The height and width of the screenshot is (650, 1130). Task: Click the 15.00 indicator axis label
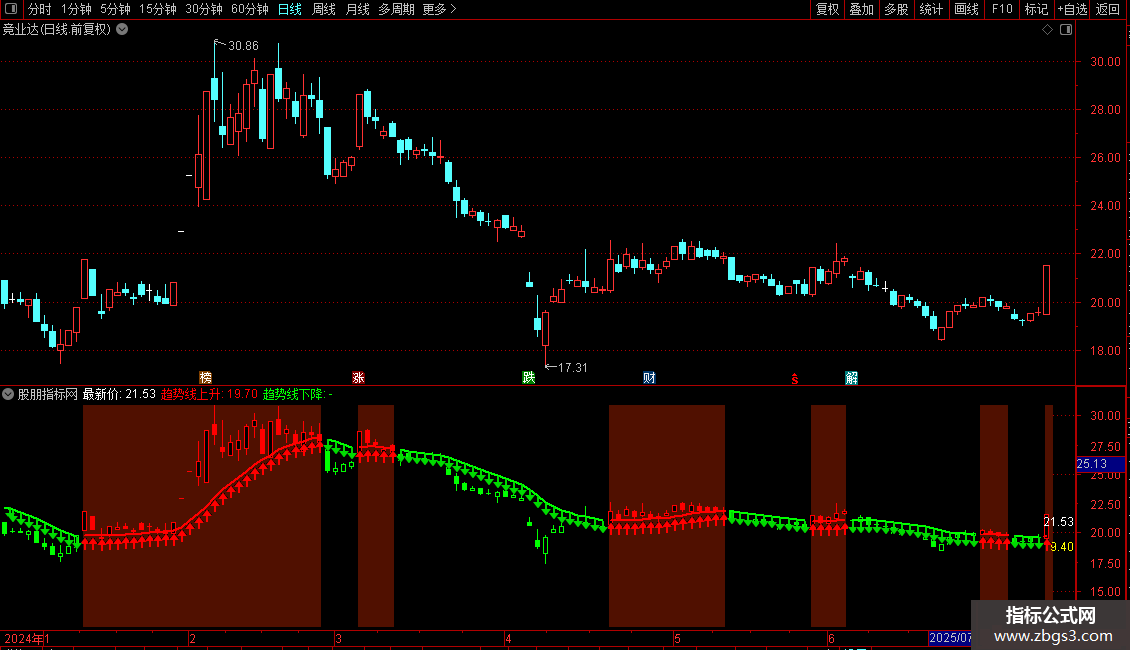(1105, 592)
